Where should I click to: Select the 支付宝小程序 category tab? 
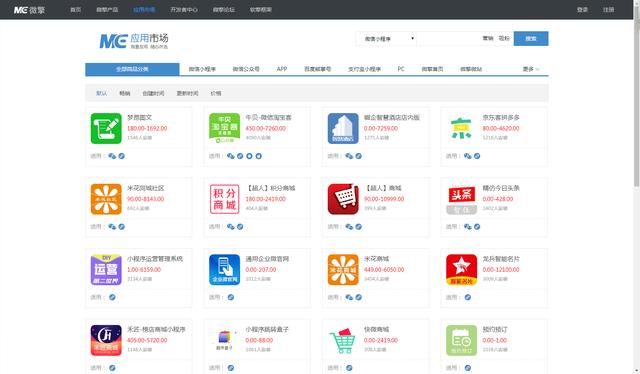tap(364, 69)
